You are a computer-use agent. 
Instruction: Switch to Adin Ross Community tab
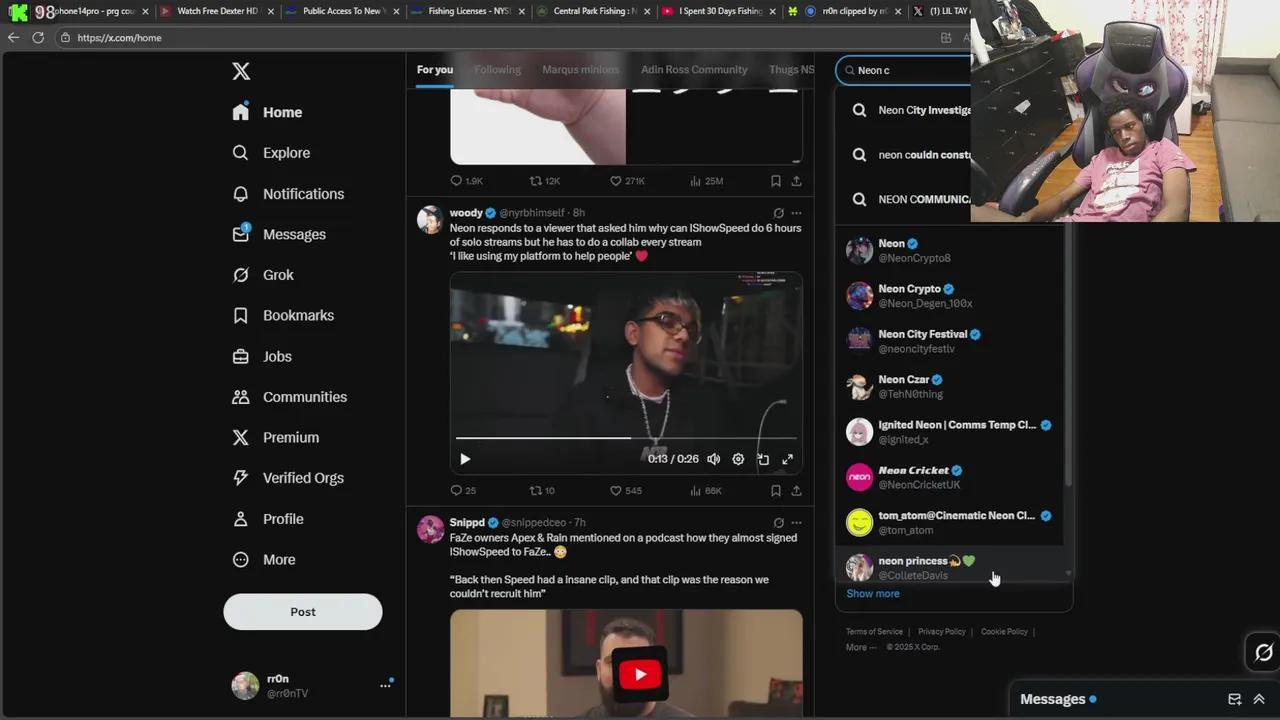coord(694,70)
